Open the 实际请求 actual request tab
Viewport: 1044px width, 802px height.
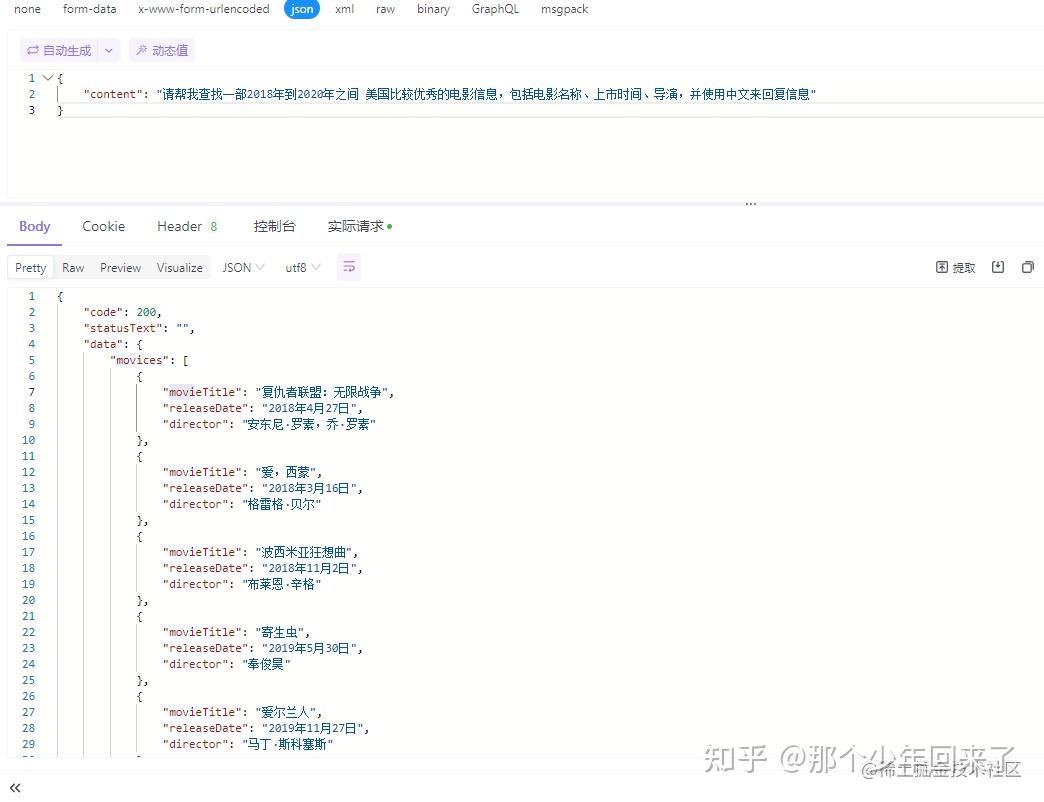(x=355, y=226)
